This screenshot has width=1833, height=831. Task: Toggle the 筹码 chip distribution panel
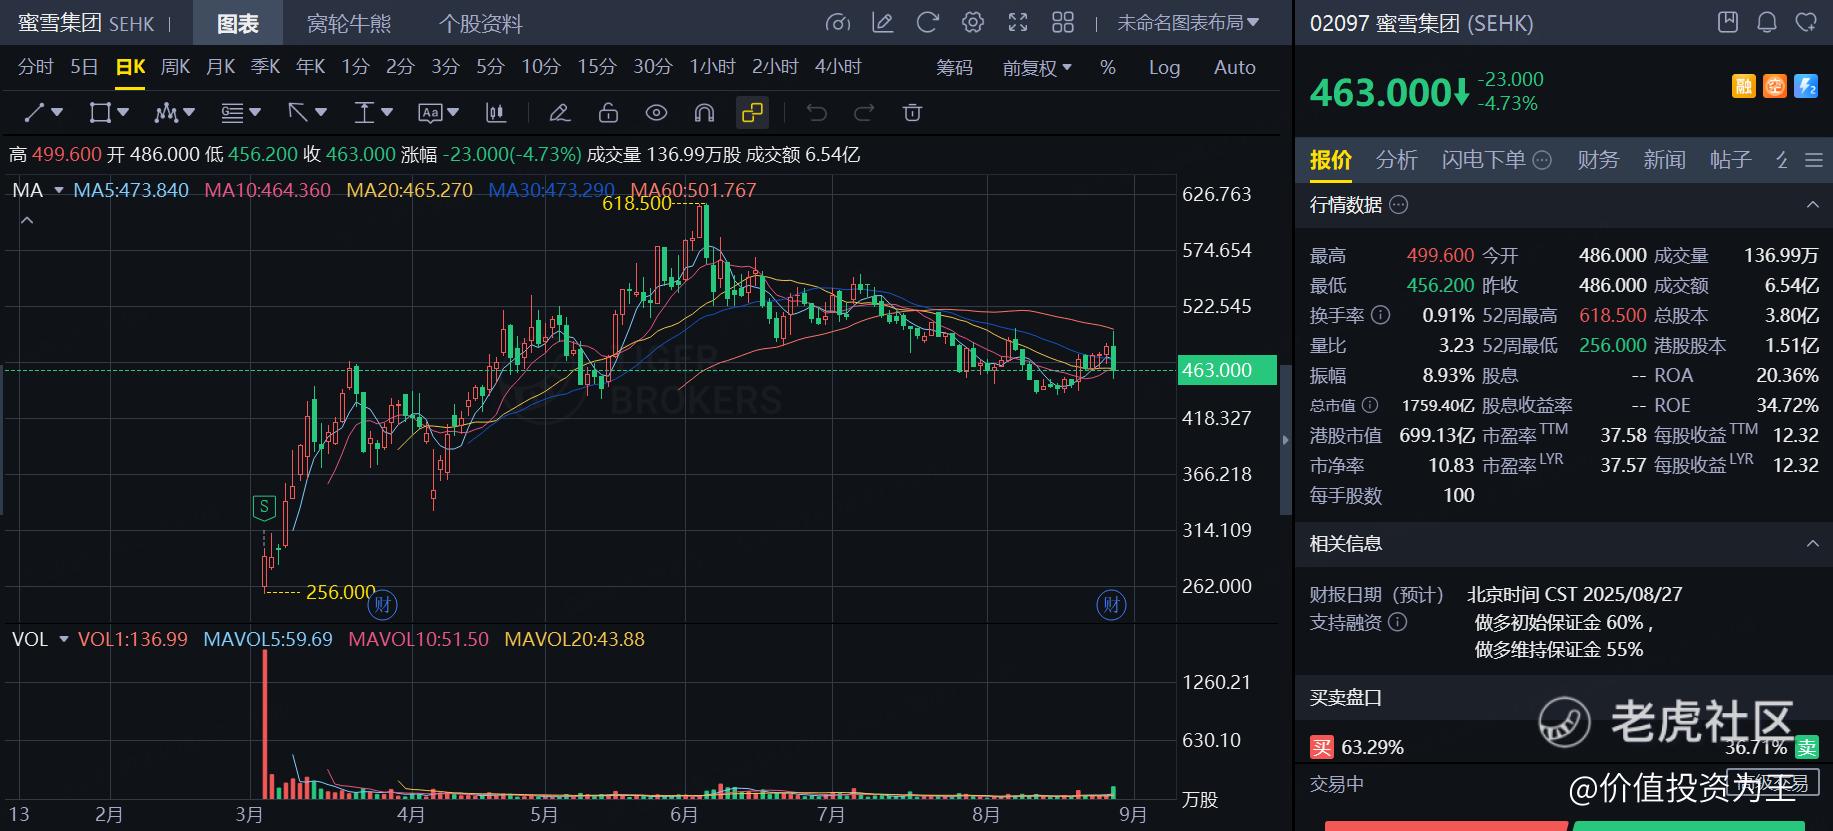(954, 68)
